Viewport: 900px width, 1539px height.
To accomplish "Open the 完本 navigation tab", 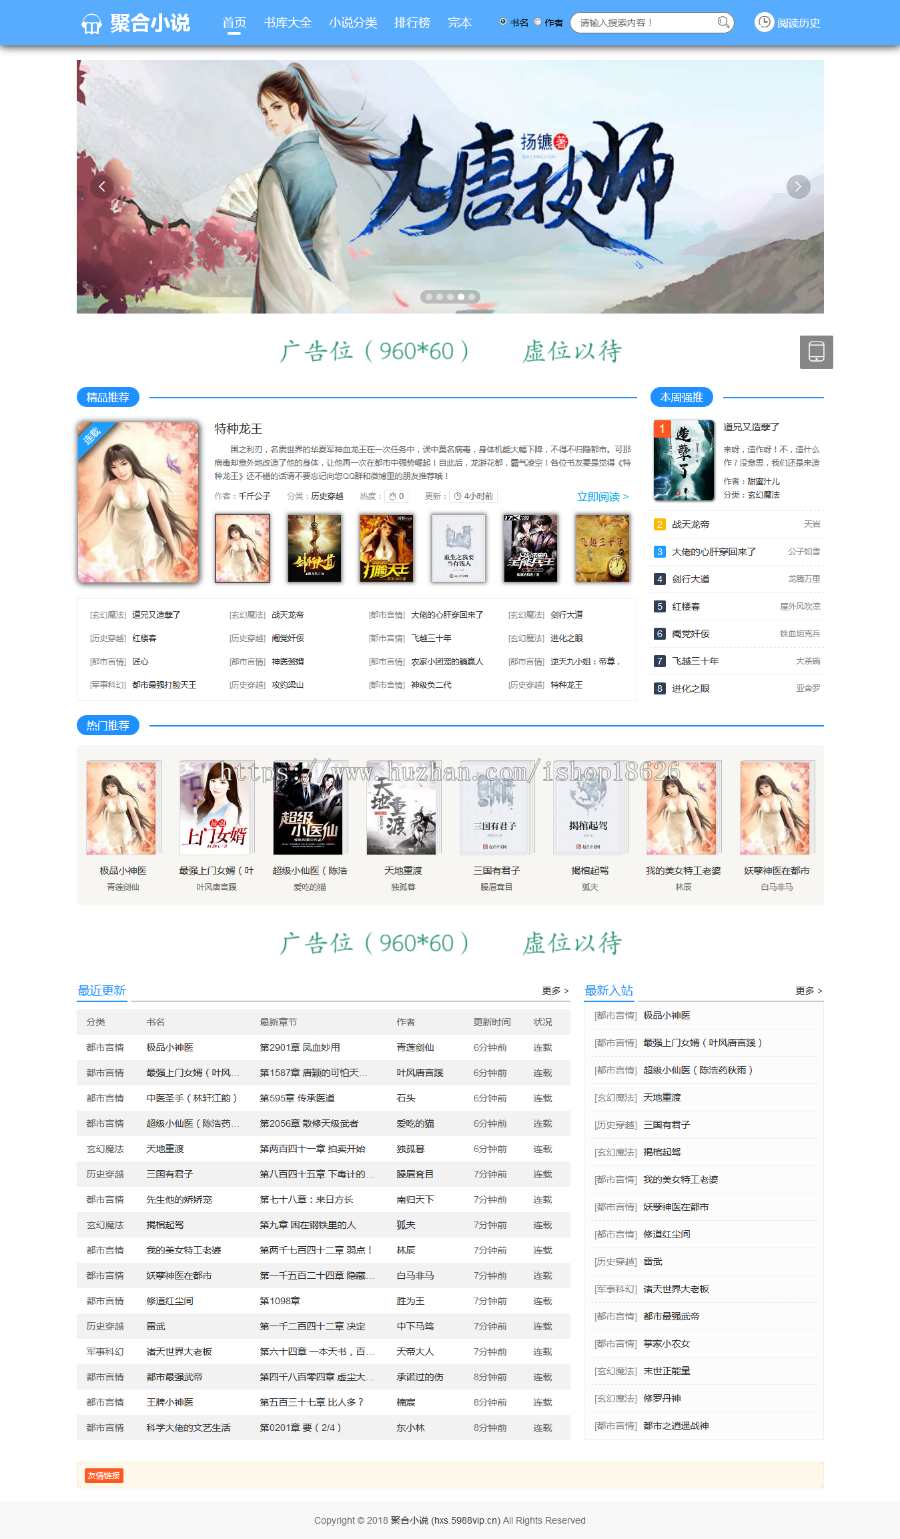I will (459, 22).
